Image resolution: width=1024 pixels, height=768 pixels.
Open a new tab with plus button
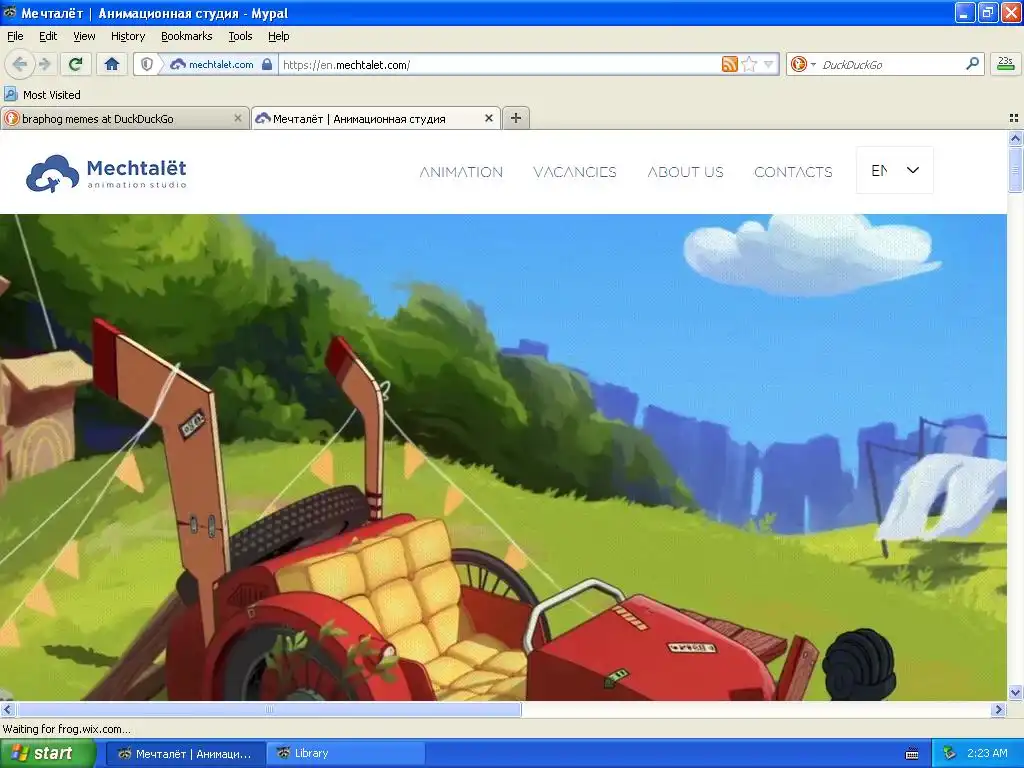pos(516,118)
